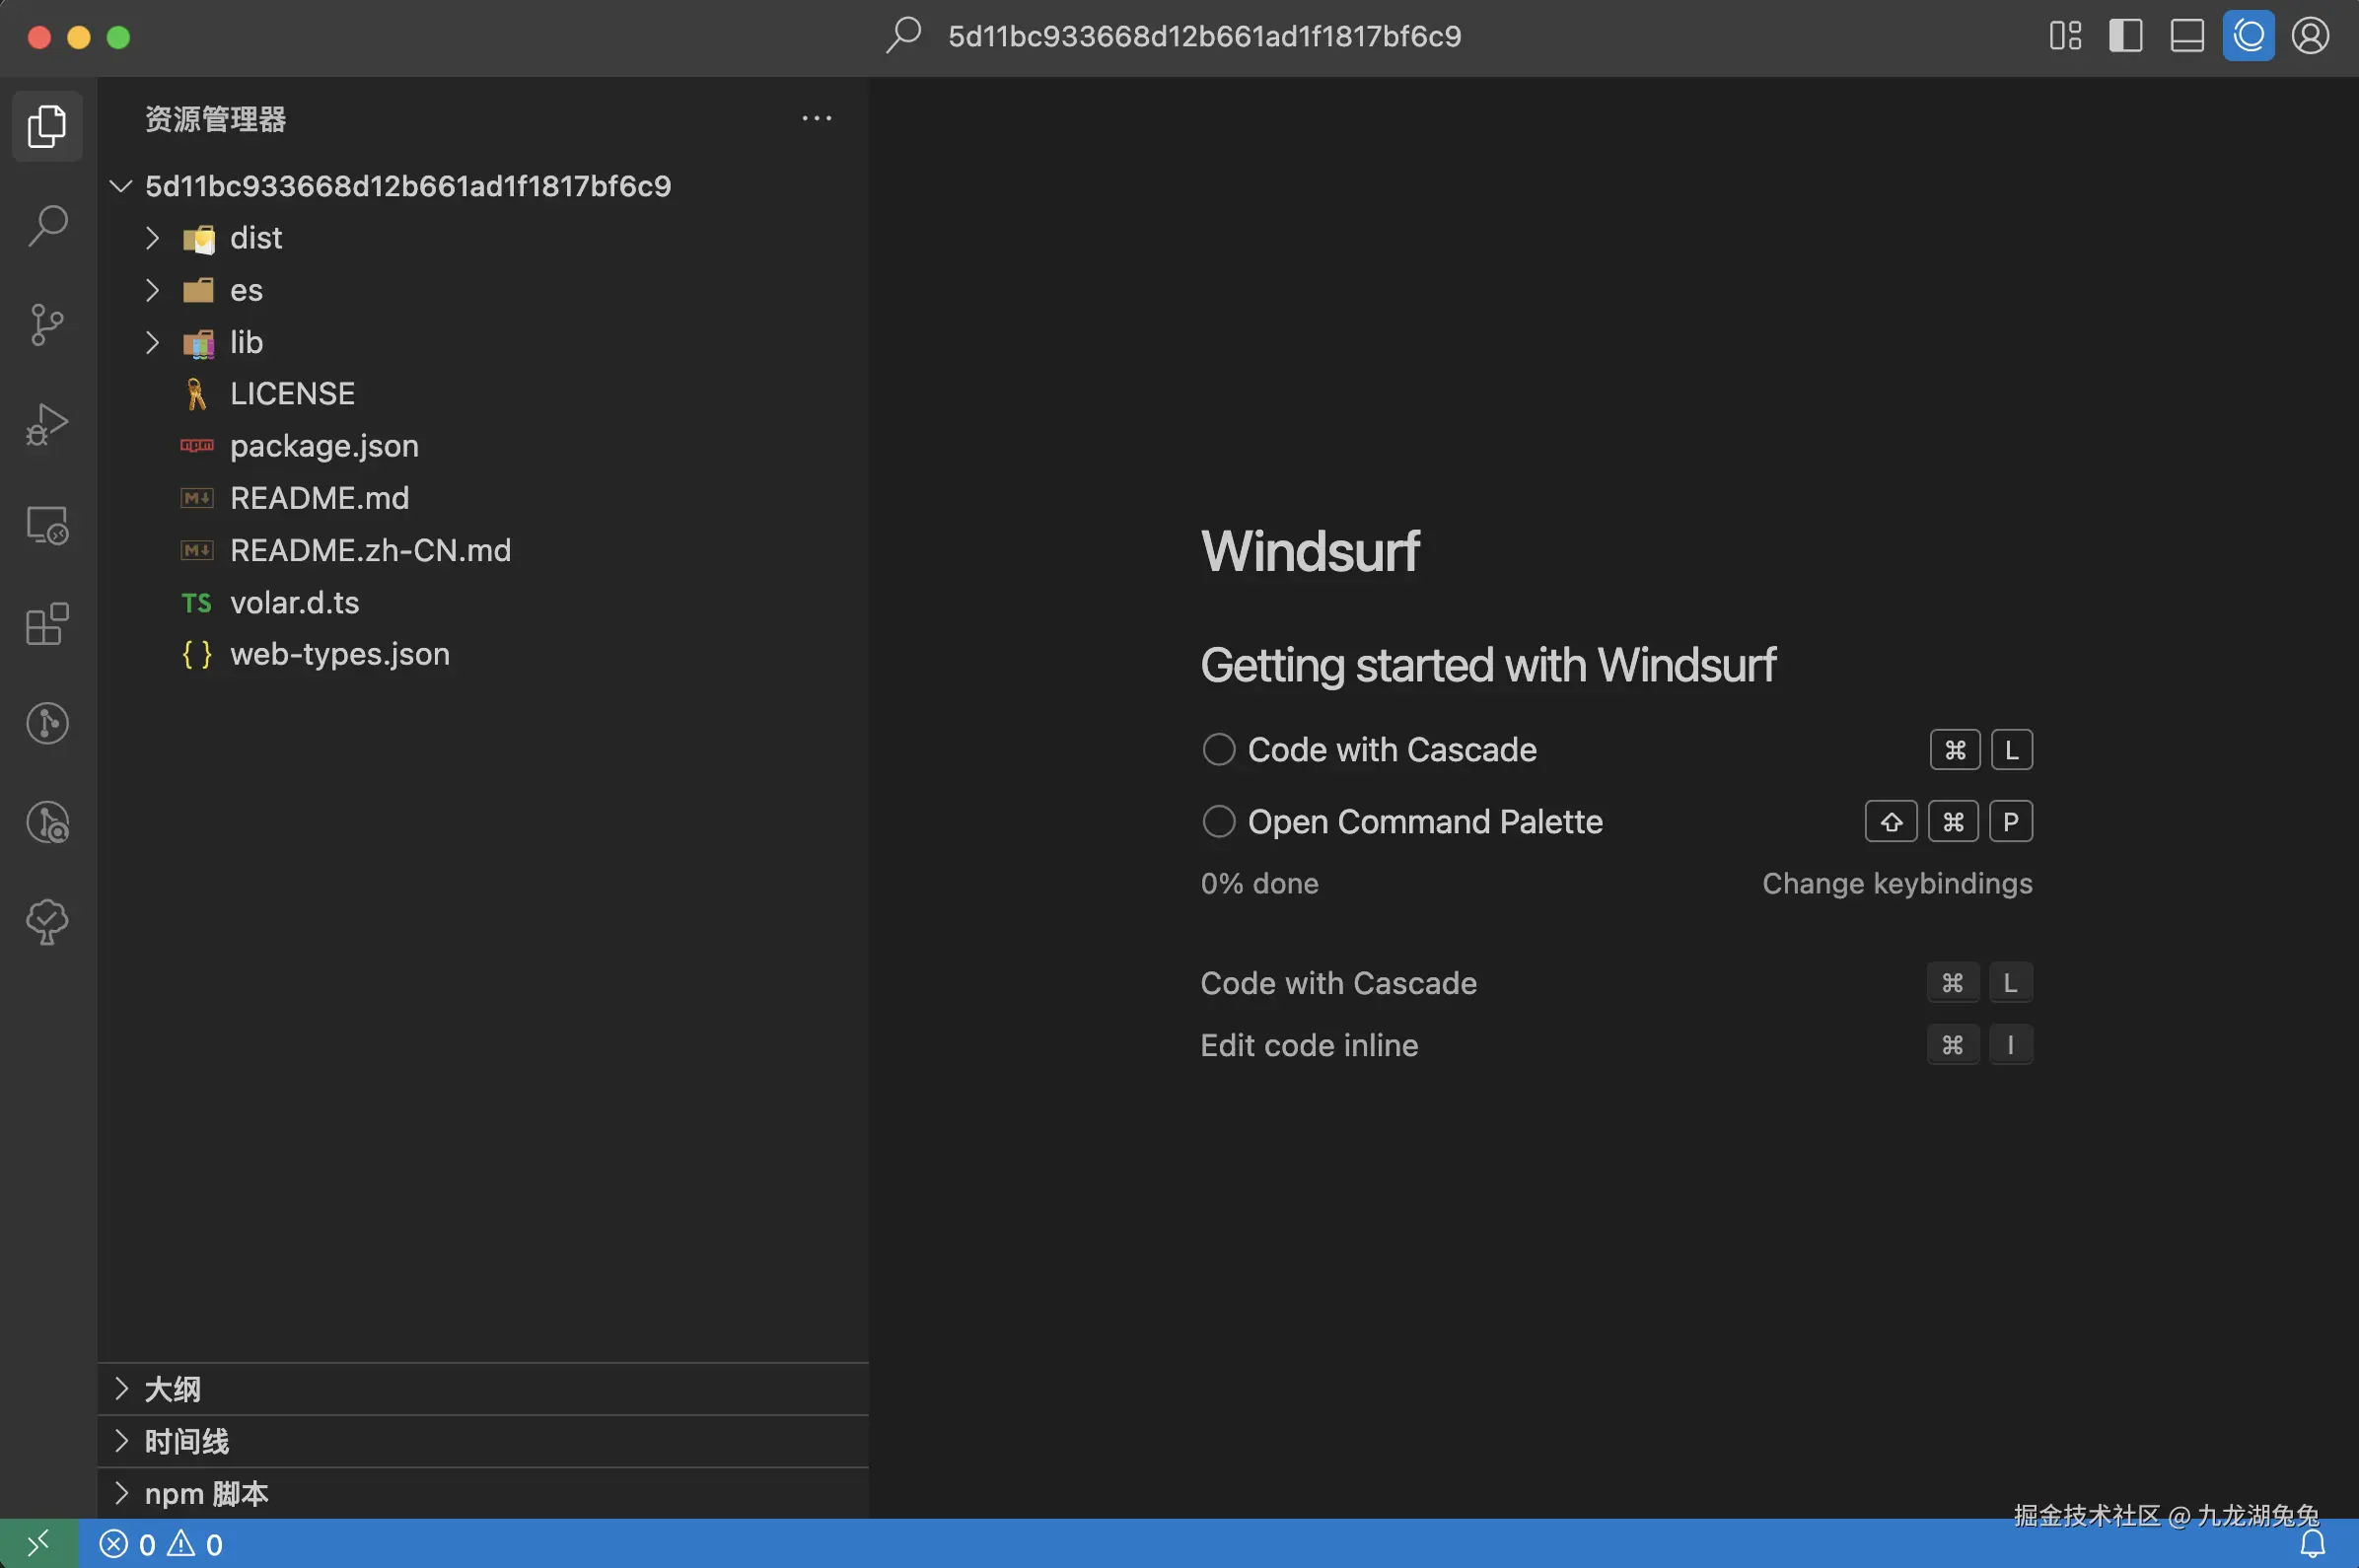Click the Change keybindings link
Image resolution: width=2359 pixels, height=1568 pixels.
pos(1896,883)
